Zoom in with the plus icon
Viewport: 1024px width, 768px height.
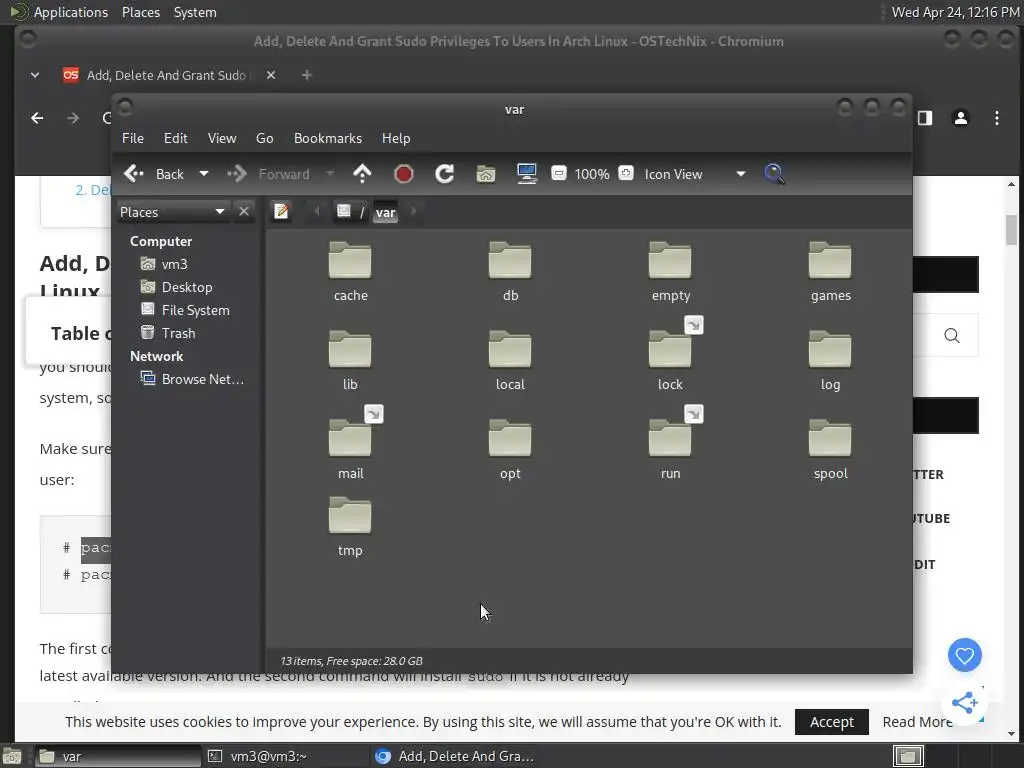626,173
